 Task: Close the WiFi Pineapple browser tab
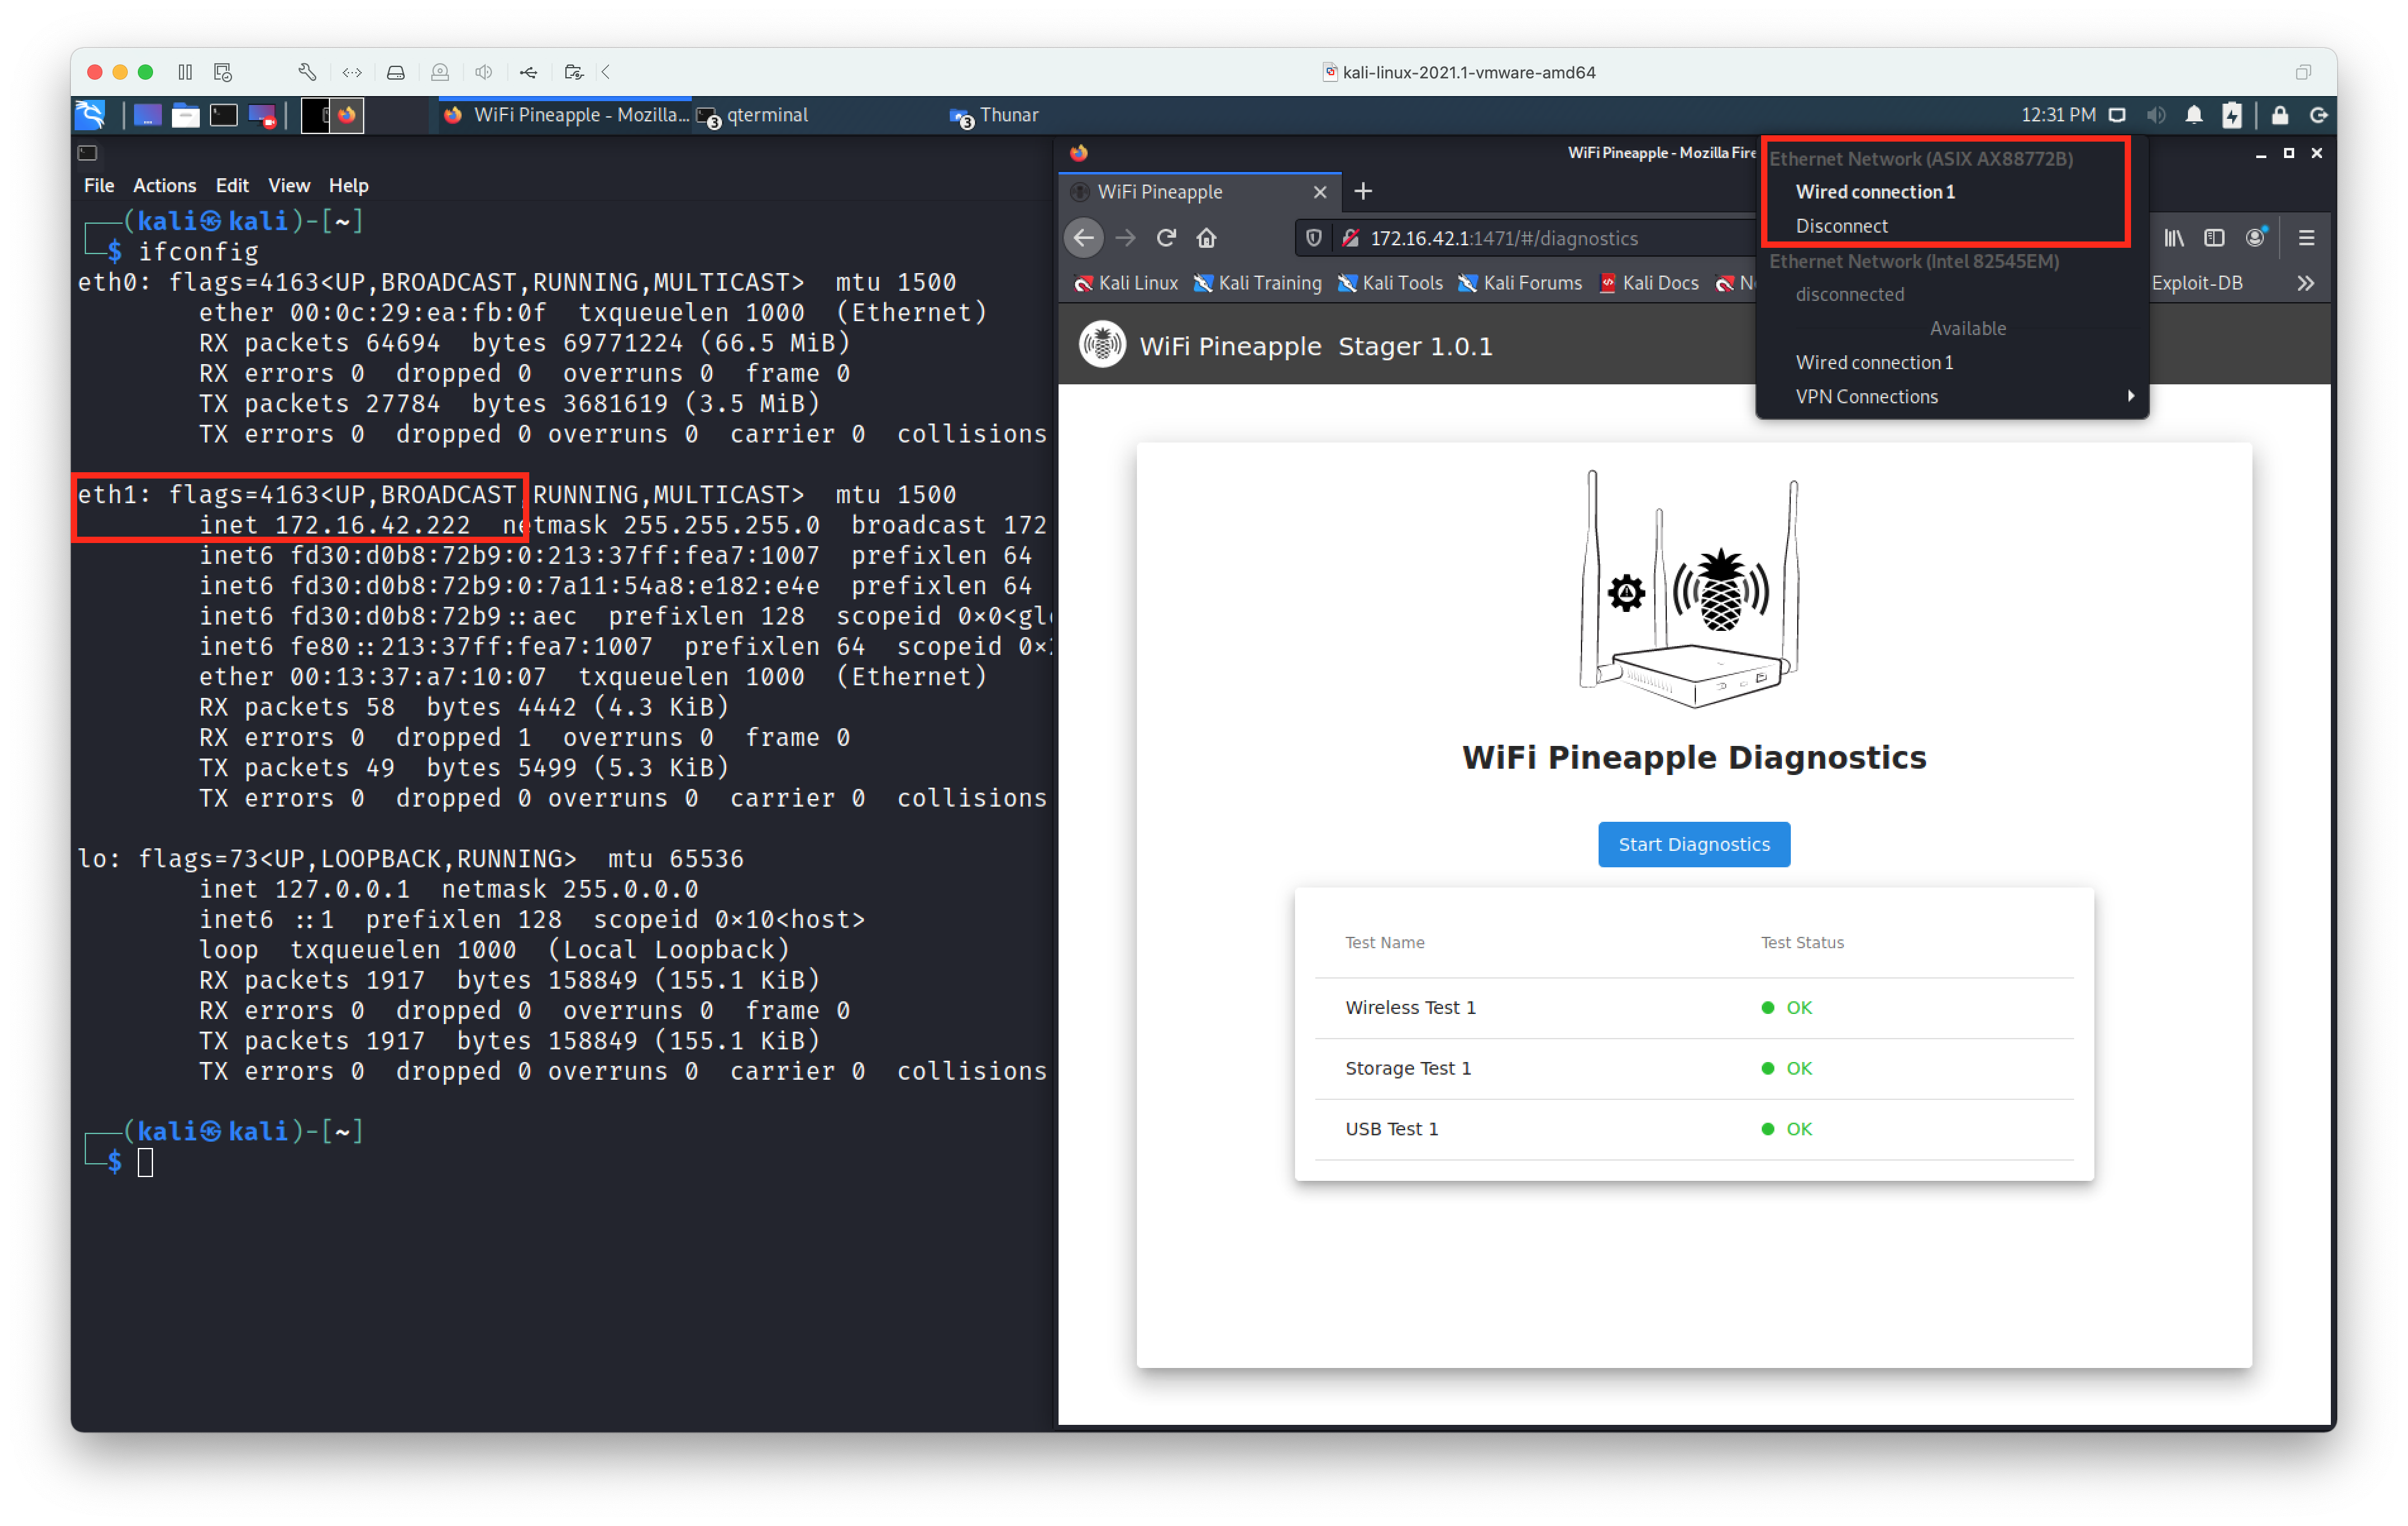tap(1320, 191)
